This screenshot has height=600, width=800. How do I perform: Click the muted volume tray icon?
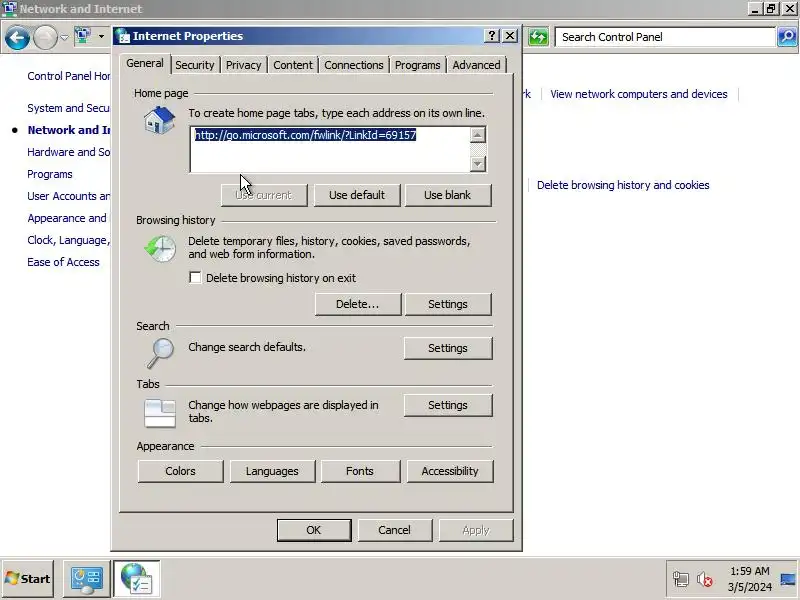coord(705,580)
